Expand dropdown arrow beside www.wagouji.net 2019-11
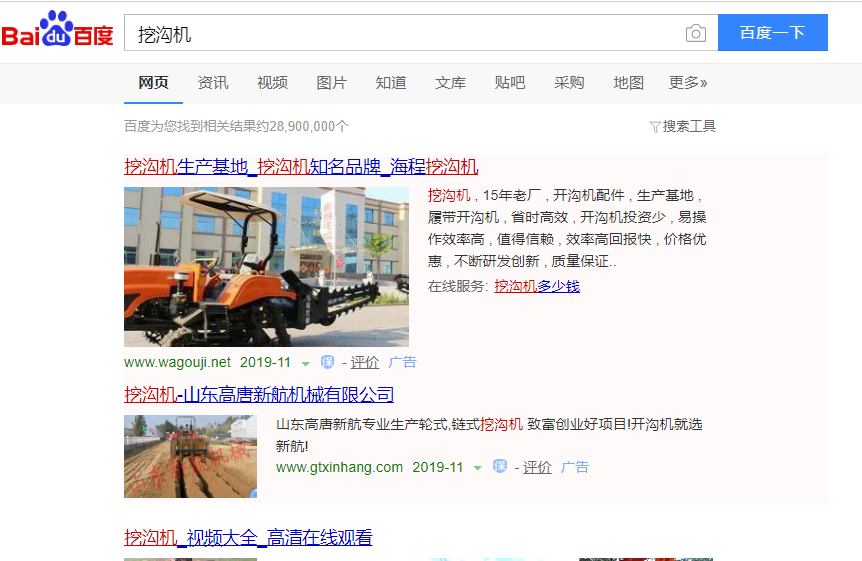Screen dimensions: 862x561 click(306, 364)
